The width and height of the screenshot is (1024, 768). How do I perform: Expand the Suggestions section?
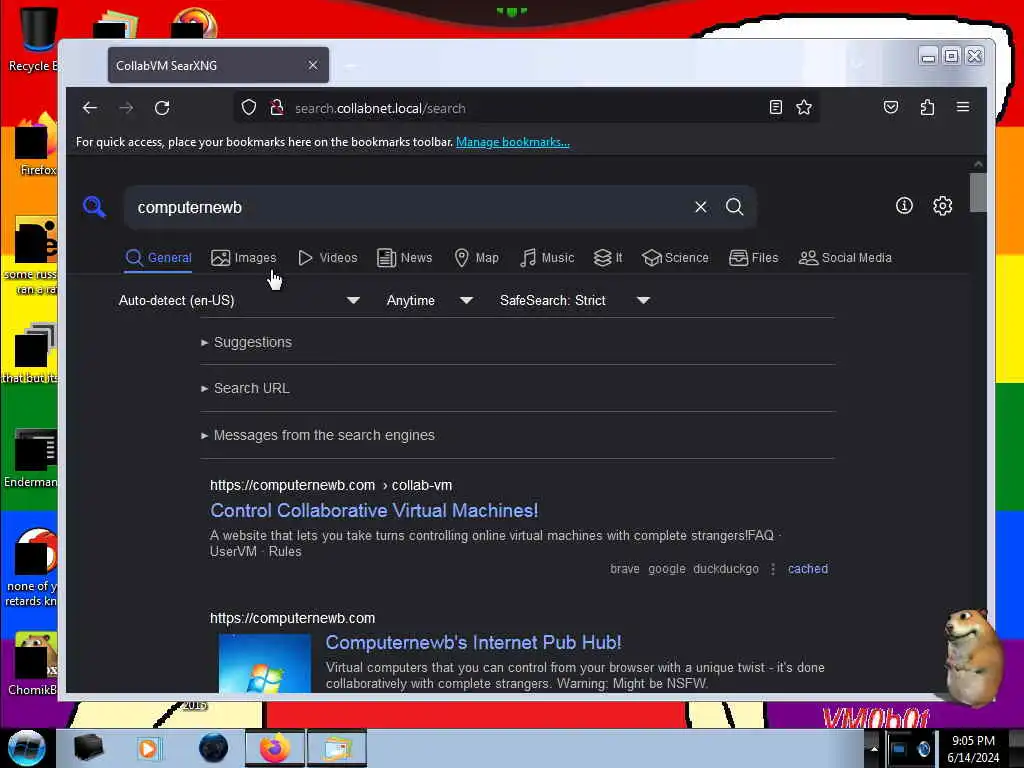(x=247, y=342)
